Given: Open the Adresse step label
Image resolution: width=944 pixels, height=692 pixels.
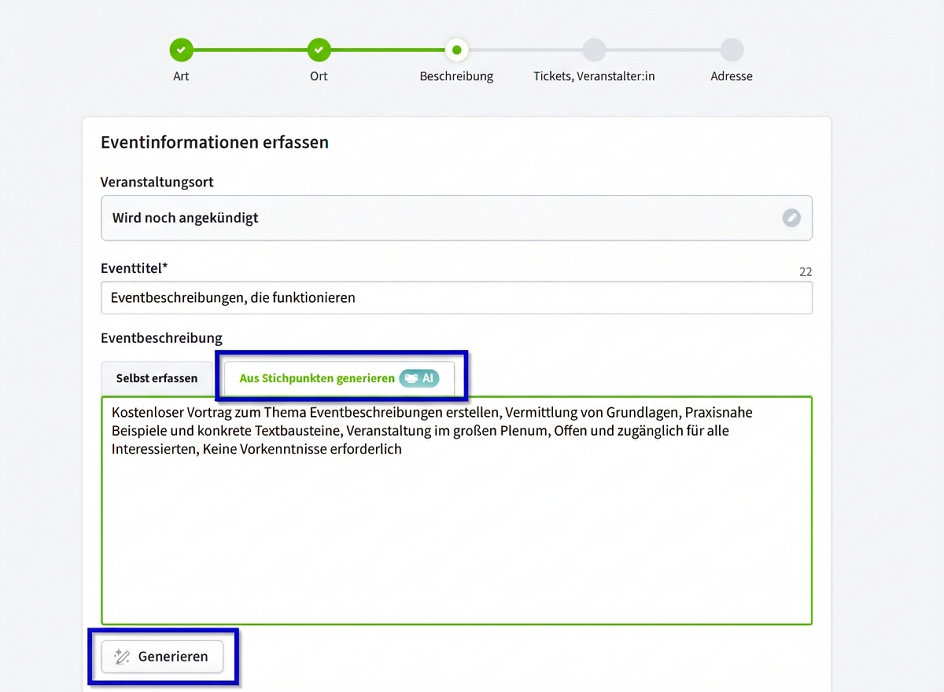Looking at the screenshot, I should [x=732, y=76].
